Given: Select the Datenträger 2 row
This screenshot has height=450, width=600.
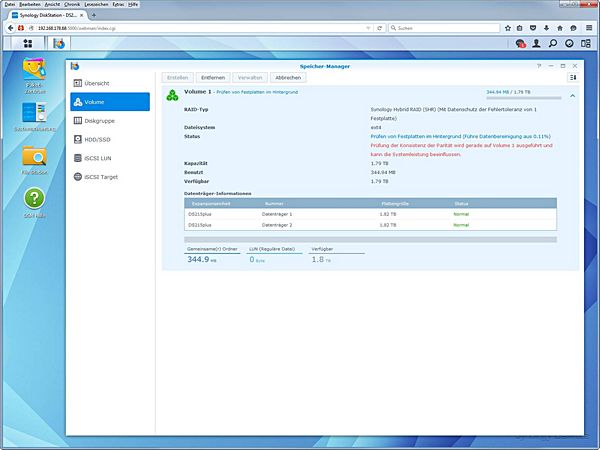Looking at the screenshot, I should [x=370, y=225].
